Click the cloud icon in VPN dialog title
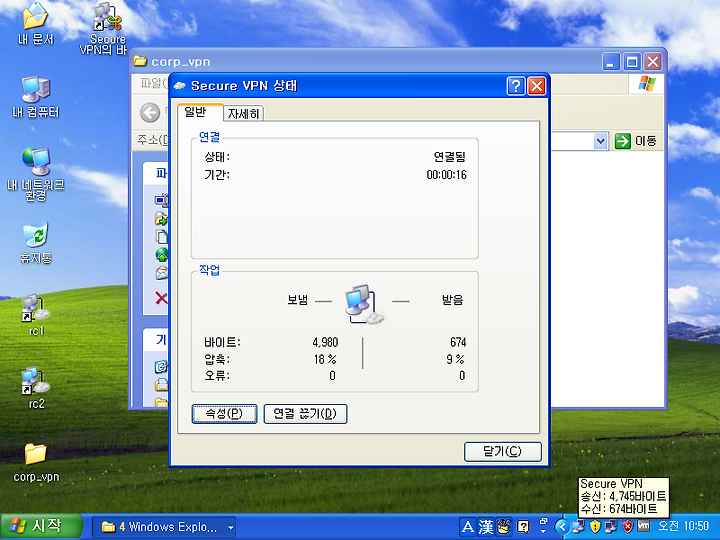 click(180, 86)
